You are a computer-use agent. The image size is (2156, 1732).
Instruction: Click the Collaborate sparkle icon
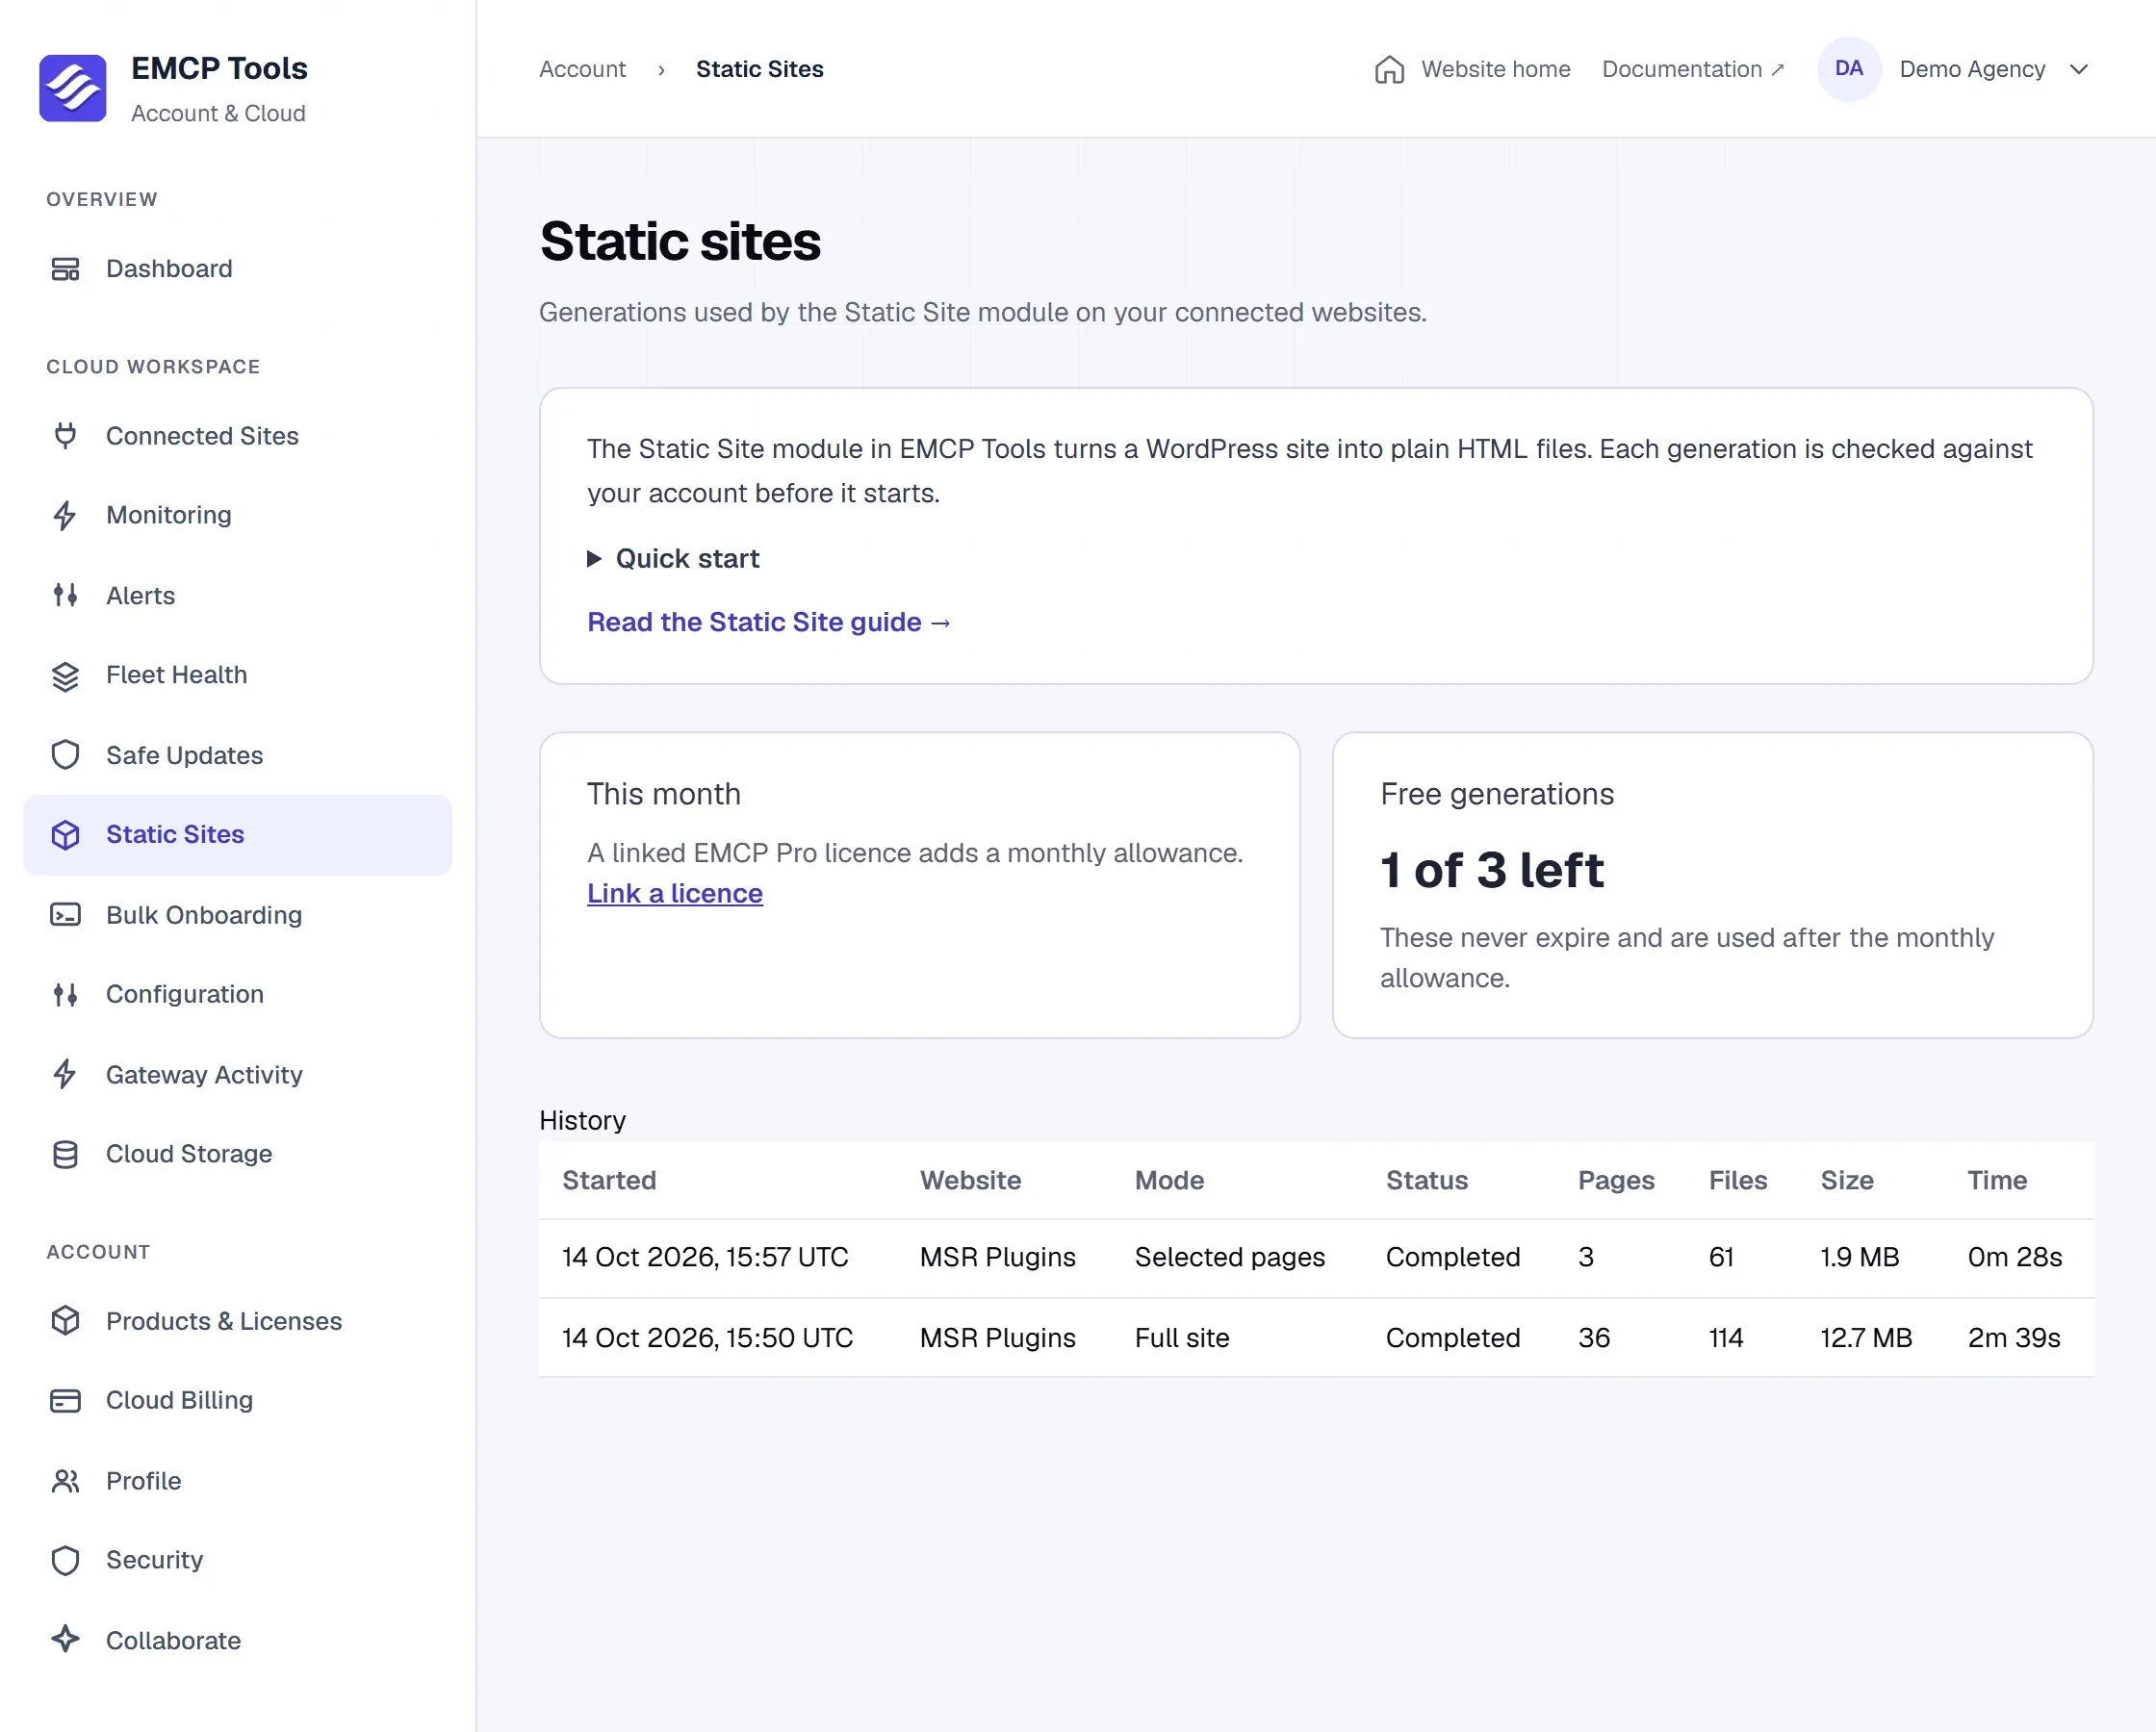65,1640
